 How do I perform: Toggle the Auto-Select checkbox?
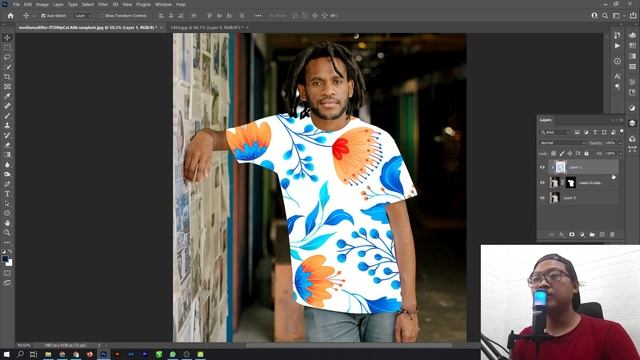point(43,16)
